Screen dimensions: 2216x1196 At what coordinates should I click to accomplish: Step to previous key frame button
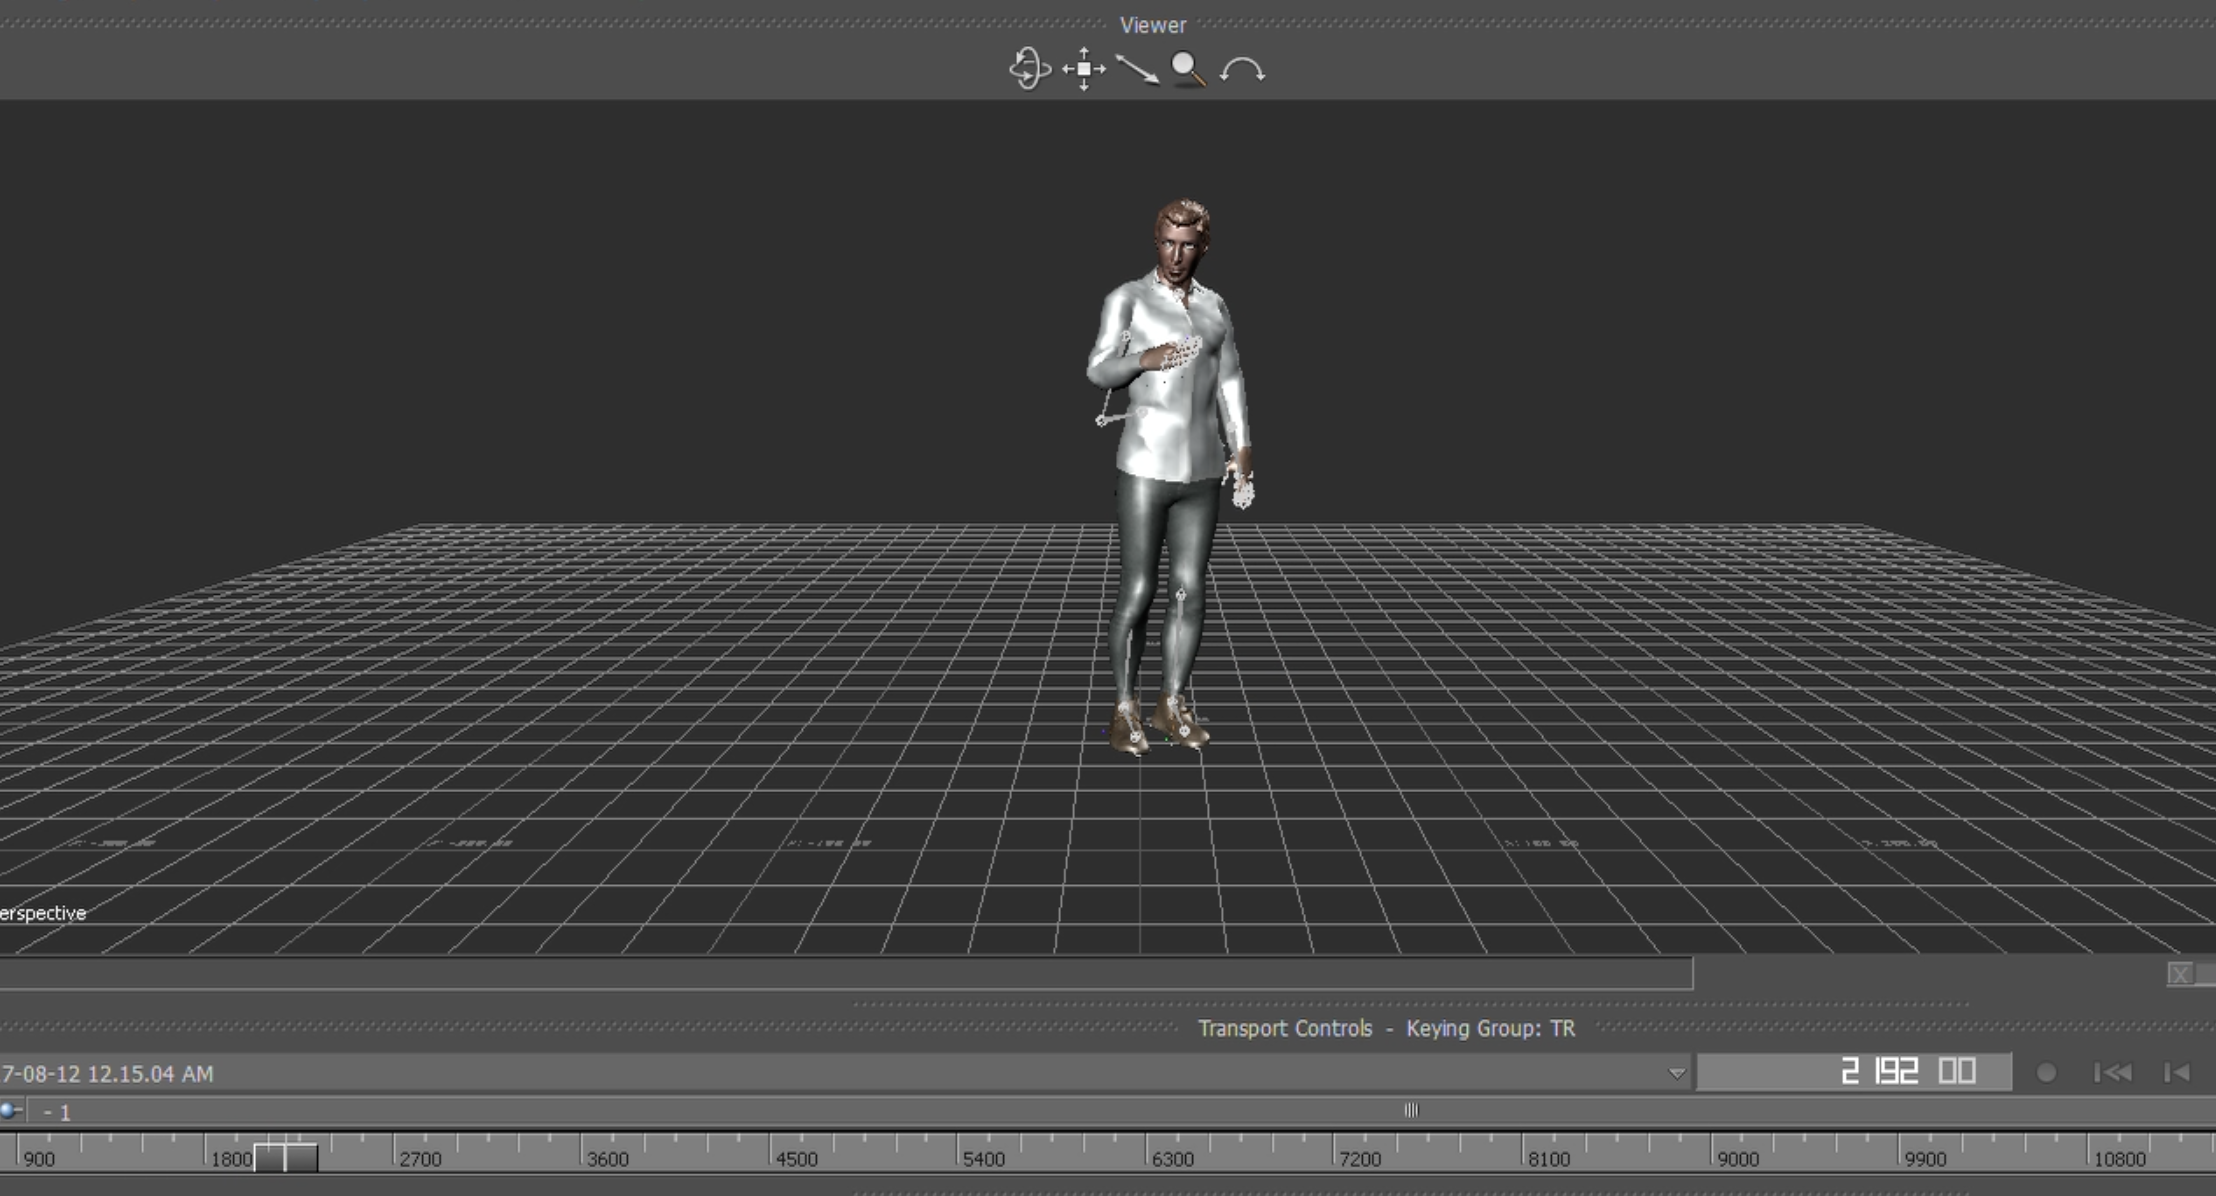click(2177, 1073)
